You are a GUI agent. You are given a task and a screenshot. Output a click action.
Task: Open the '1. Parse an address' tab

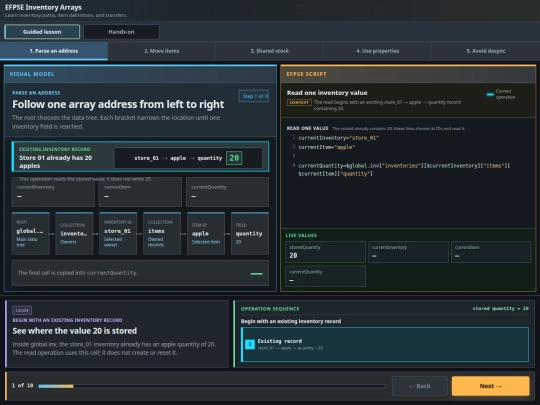click(x=54, y=51)
